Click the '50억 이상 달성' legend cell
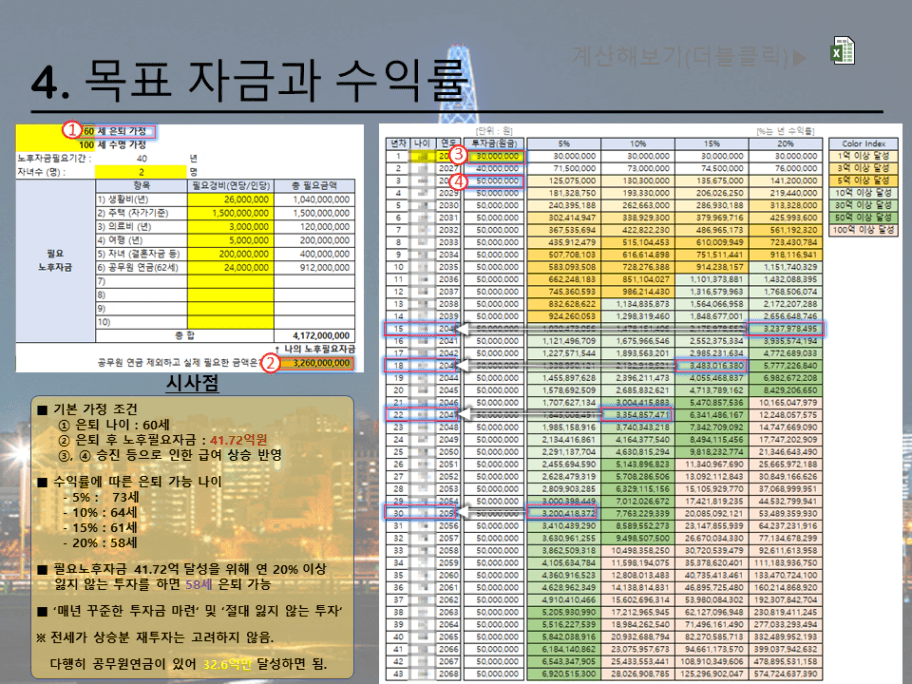The width and height of the screenshot is (912, 684). pyautogui.click(x=863, y=218)
